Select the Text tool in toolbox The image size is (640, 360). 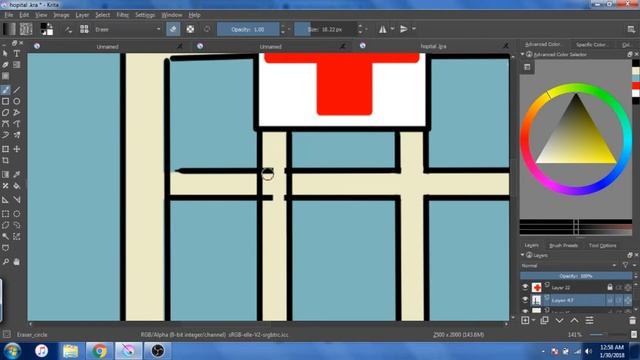point(17,53)
